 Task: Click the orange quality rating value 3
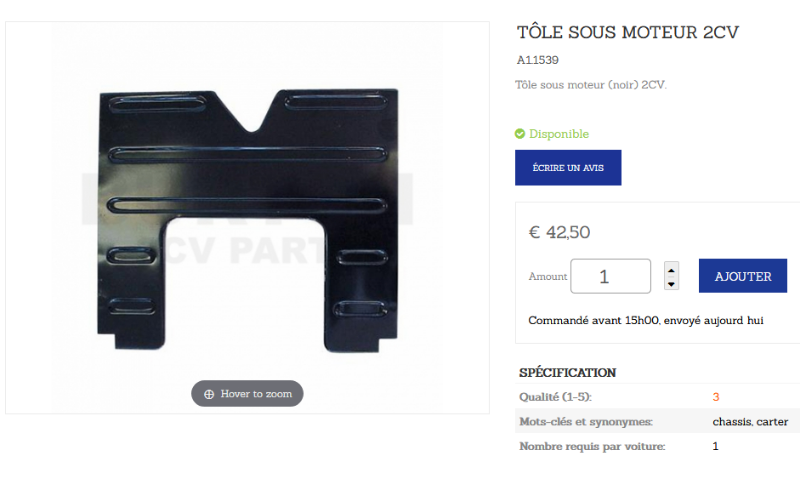point(716,397)
